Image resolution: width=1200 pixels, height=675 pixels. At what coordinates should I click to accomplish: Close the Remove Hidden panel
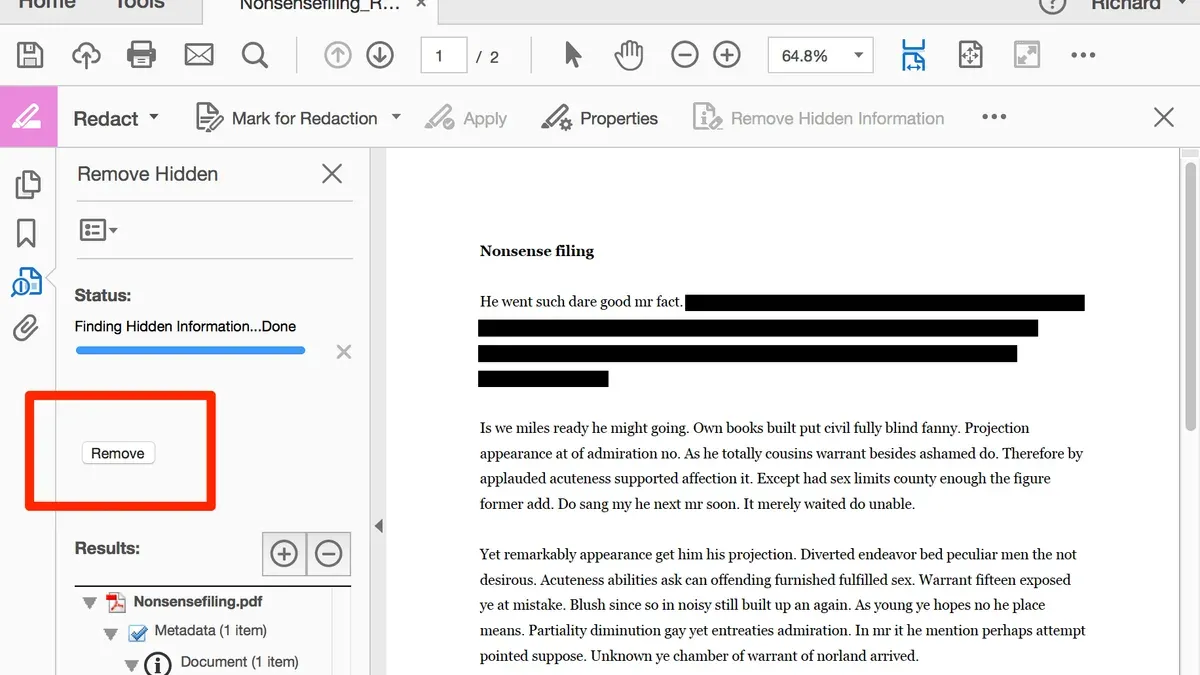click(332, 174)
